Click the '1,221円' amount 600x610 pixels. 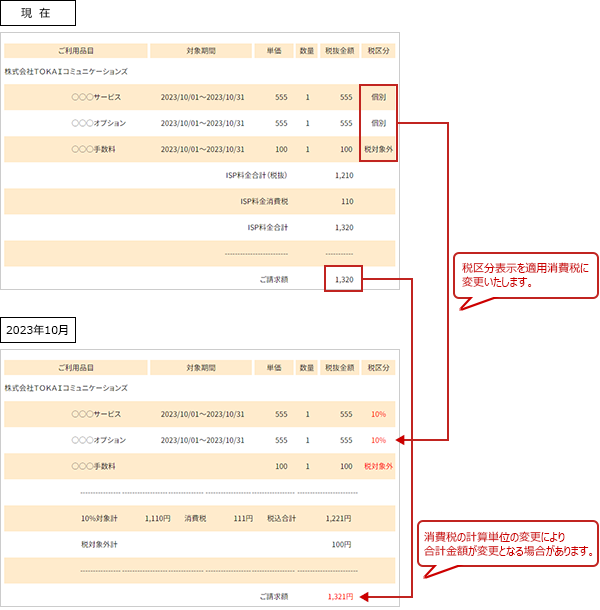(x=339, y=518)
